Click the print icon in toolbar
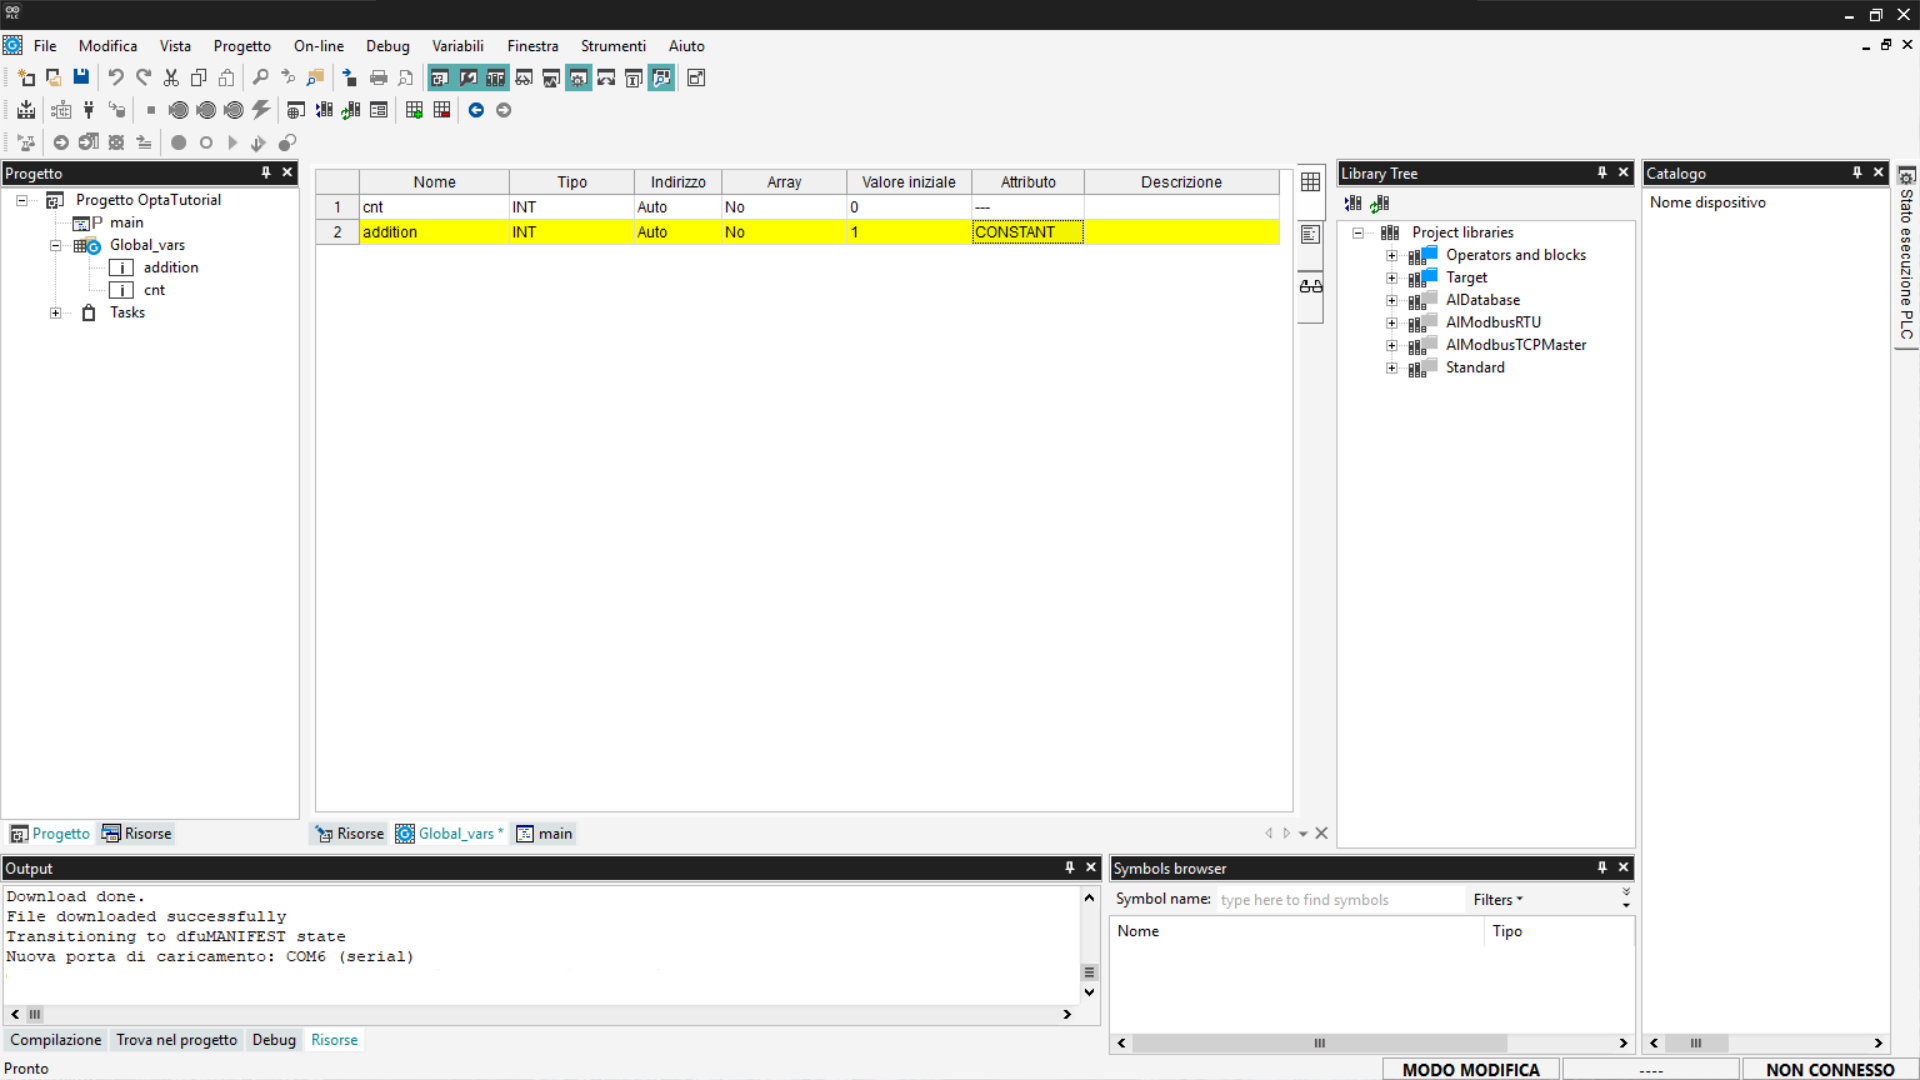Image resolution: width=1920 pixels, height=1080 pixels. click(x=378, y=77)
